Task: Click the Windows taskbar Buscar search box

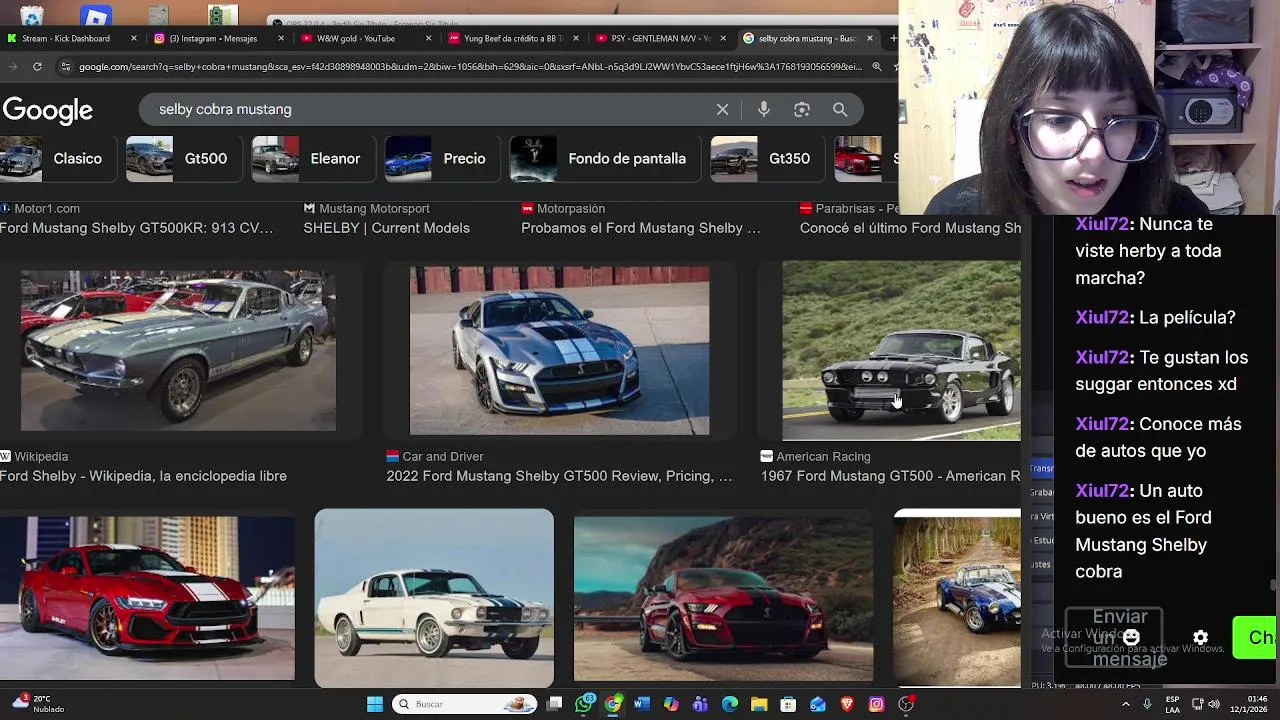Action: (465, 704)
